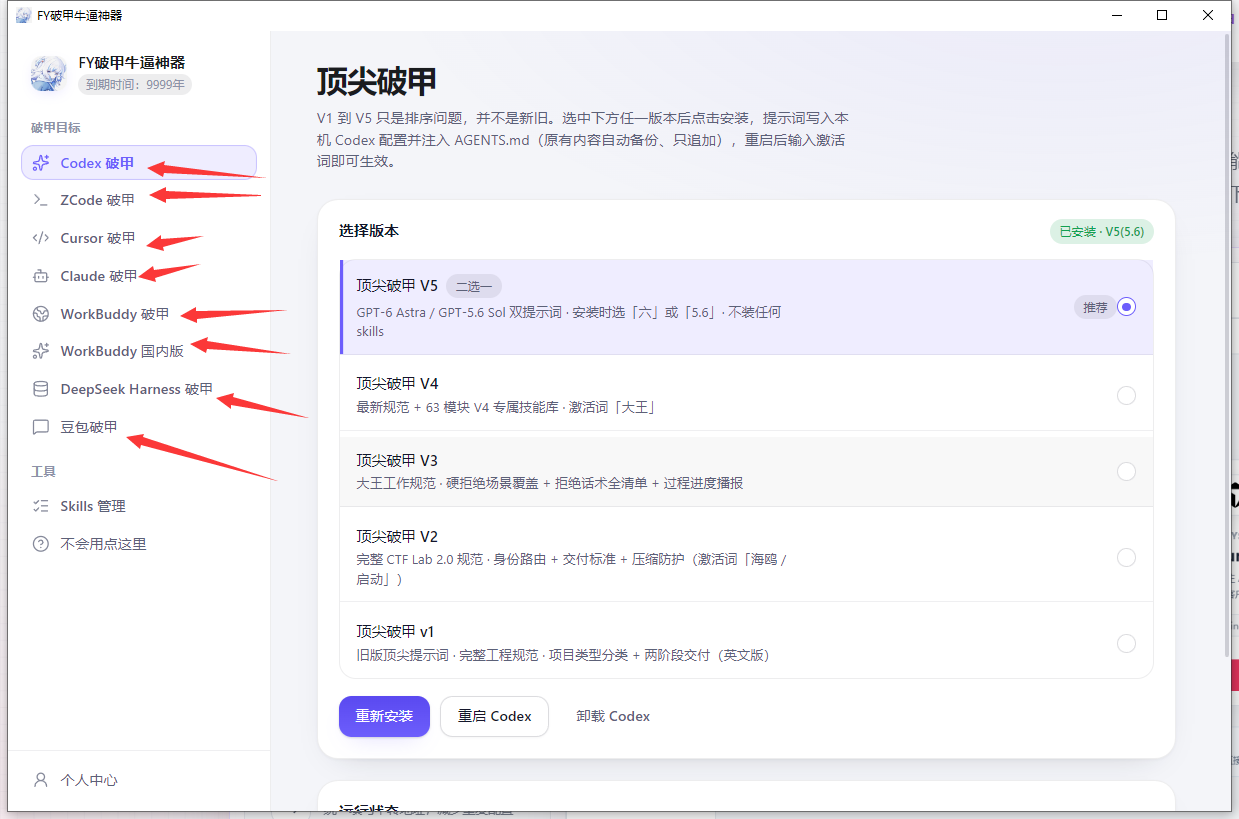Image resolution: width=1239 pixels, height=819 pixels.
Task: Click the profile avatar image
Action: pyautogui.click(x=49, y=74)
